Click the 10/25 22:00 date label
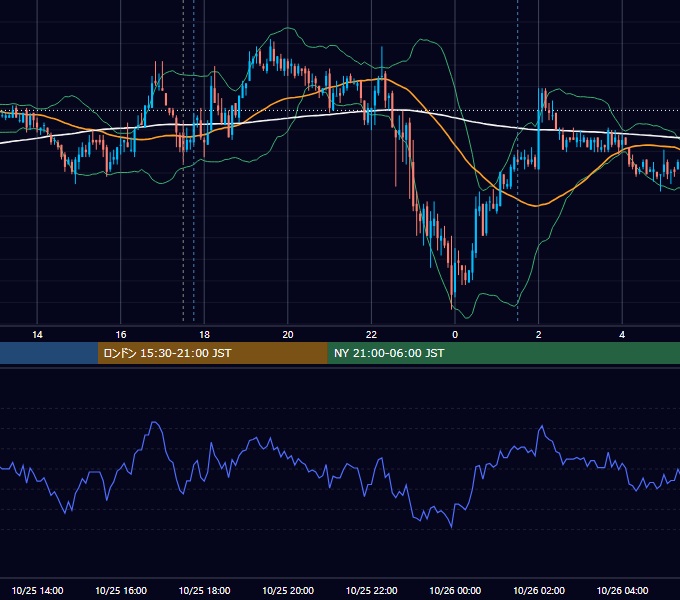Image resolution: width=680 pixels, height=600 pixels. [x=371, y=590]
